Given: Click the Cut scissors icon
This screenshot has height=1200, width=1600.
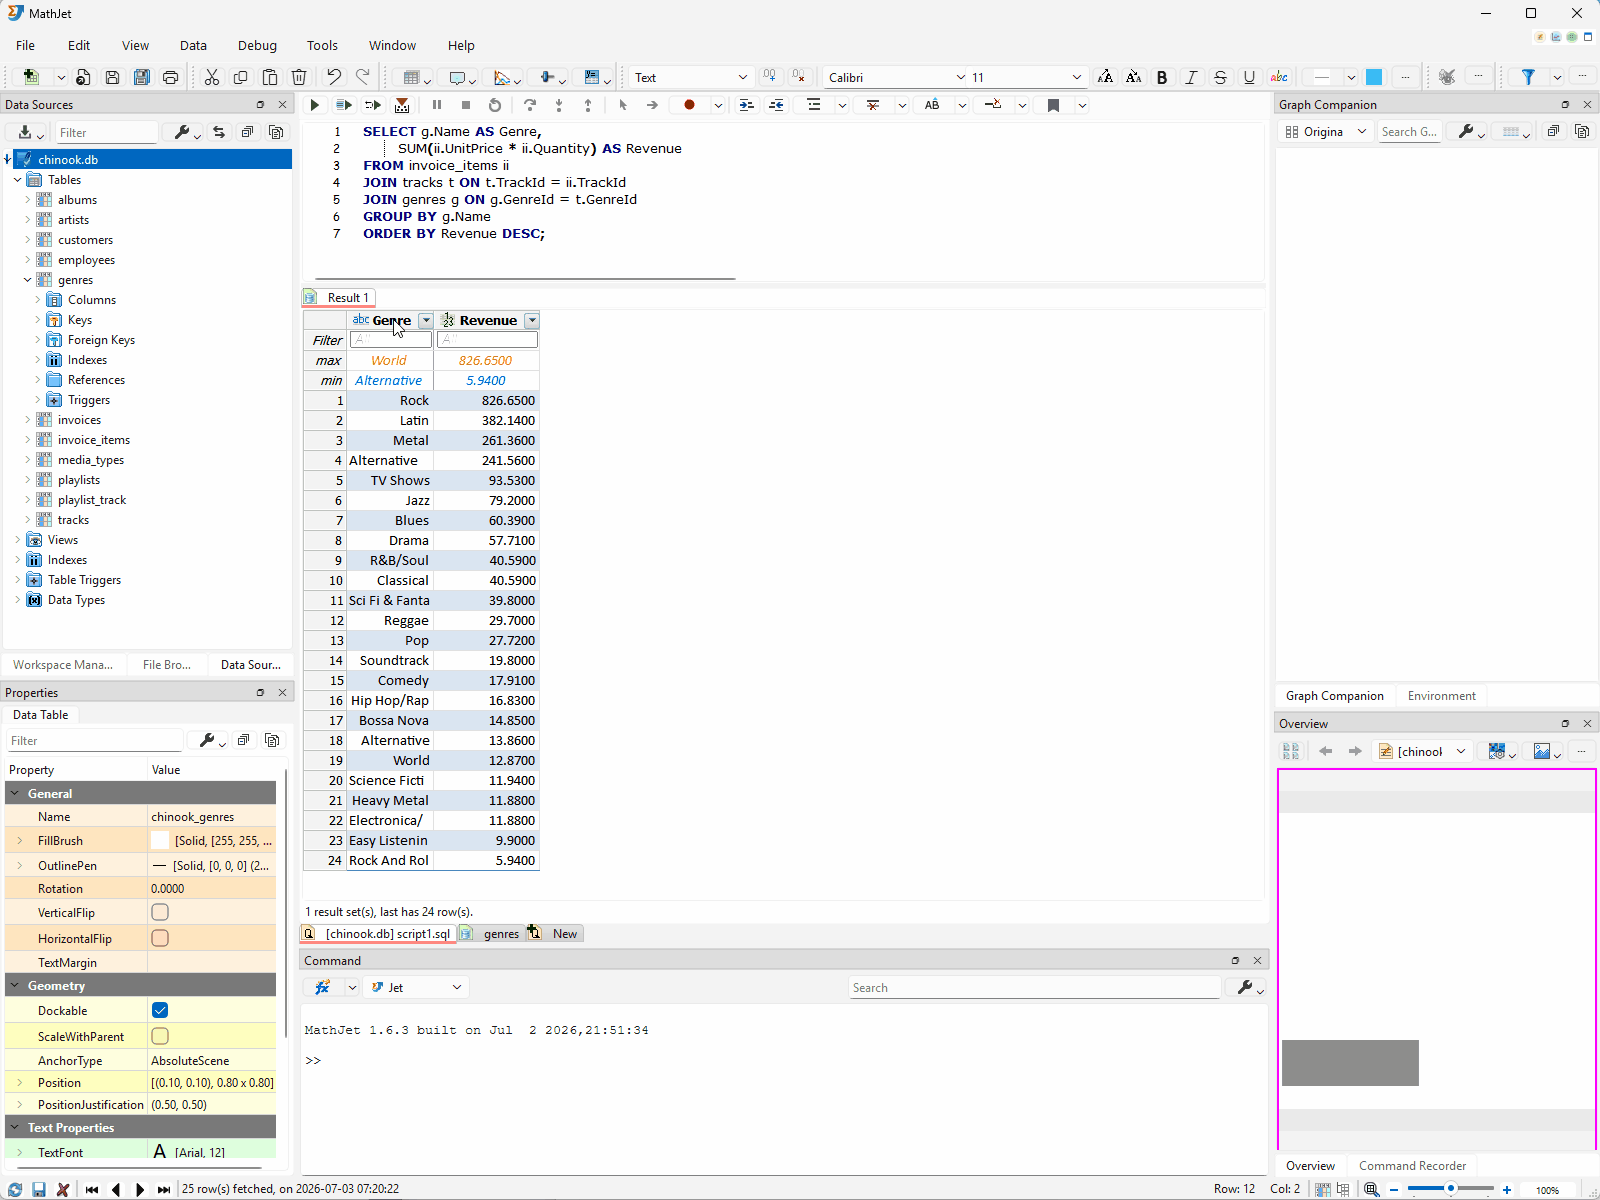Looking at the screenshot, I should pos(212,77).
